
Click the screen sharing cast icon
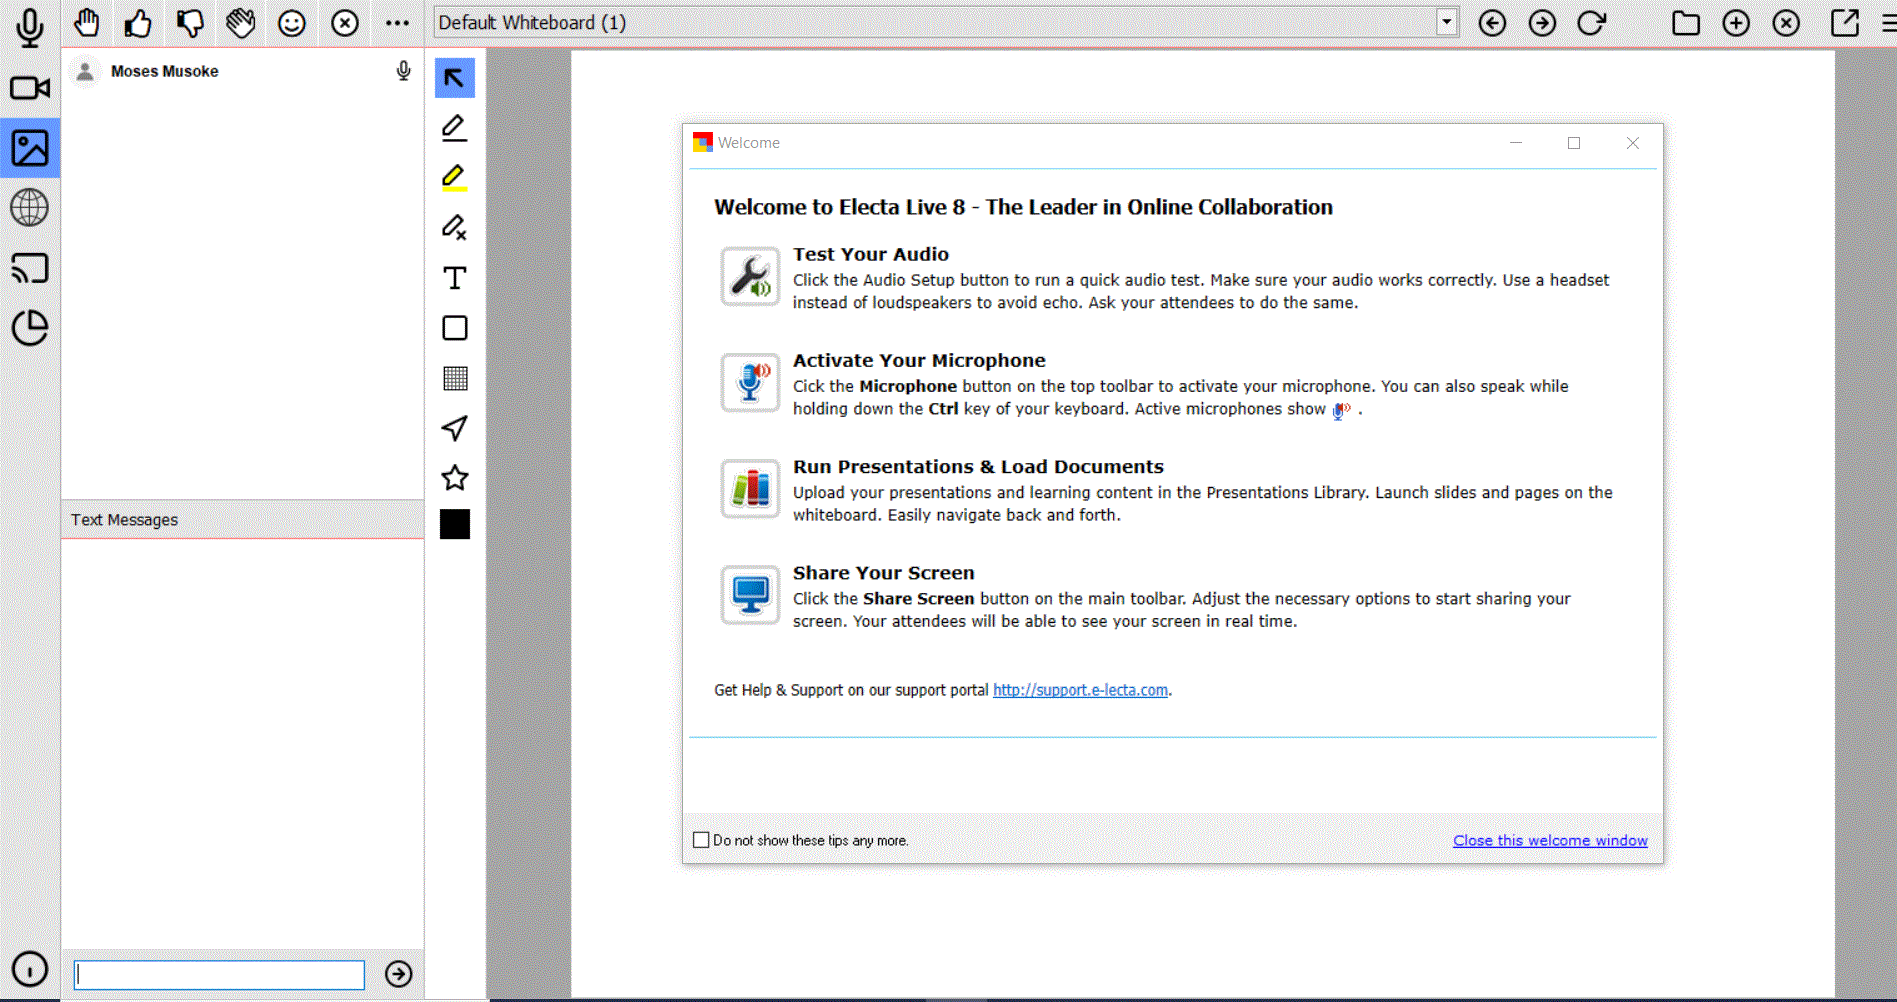pos(30,268)
